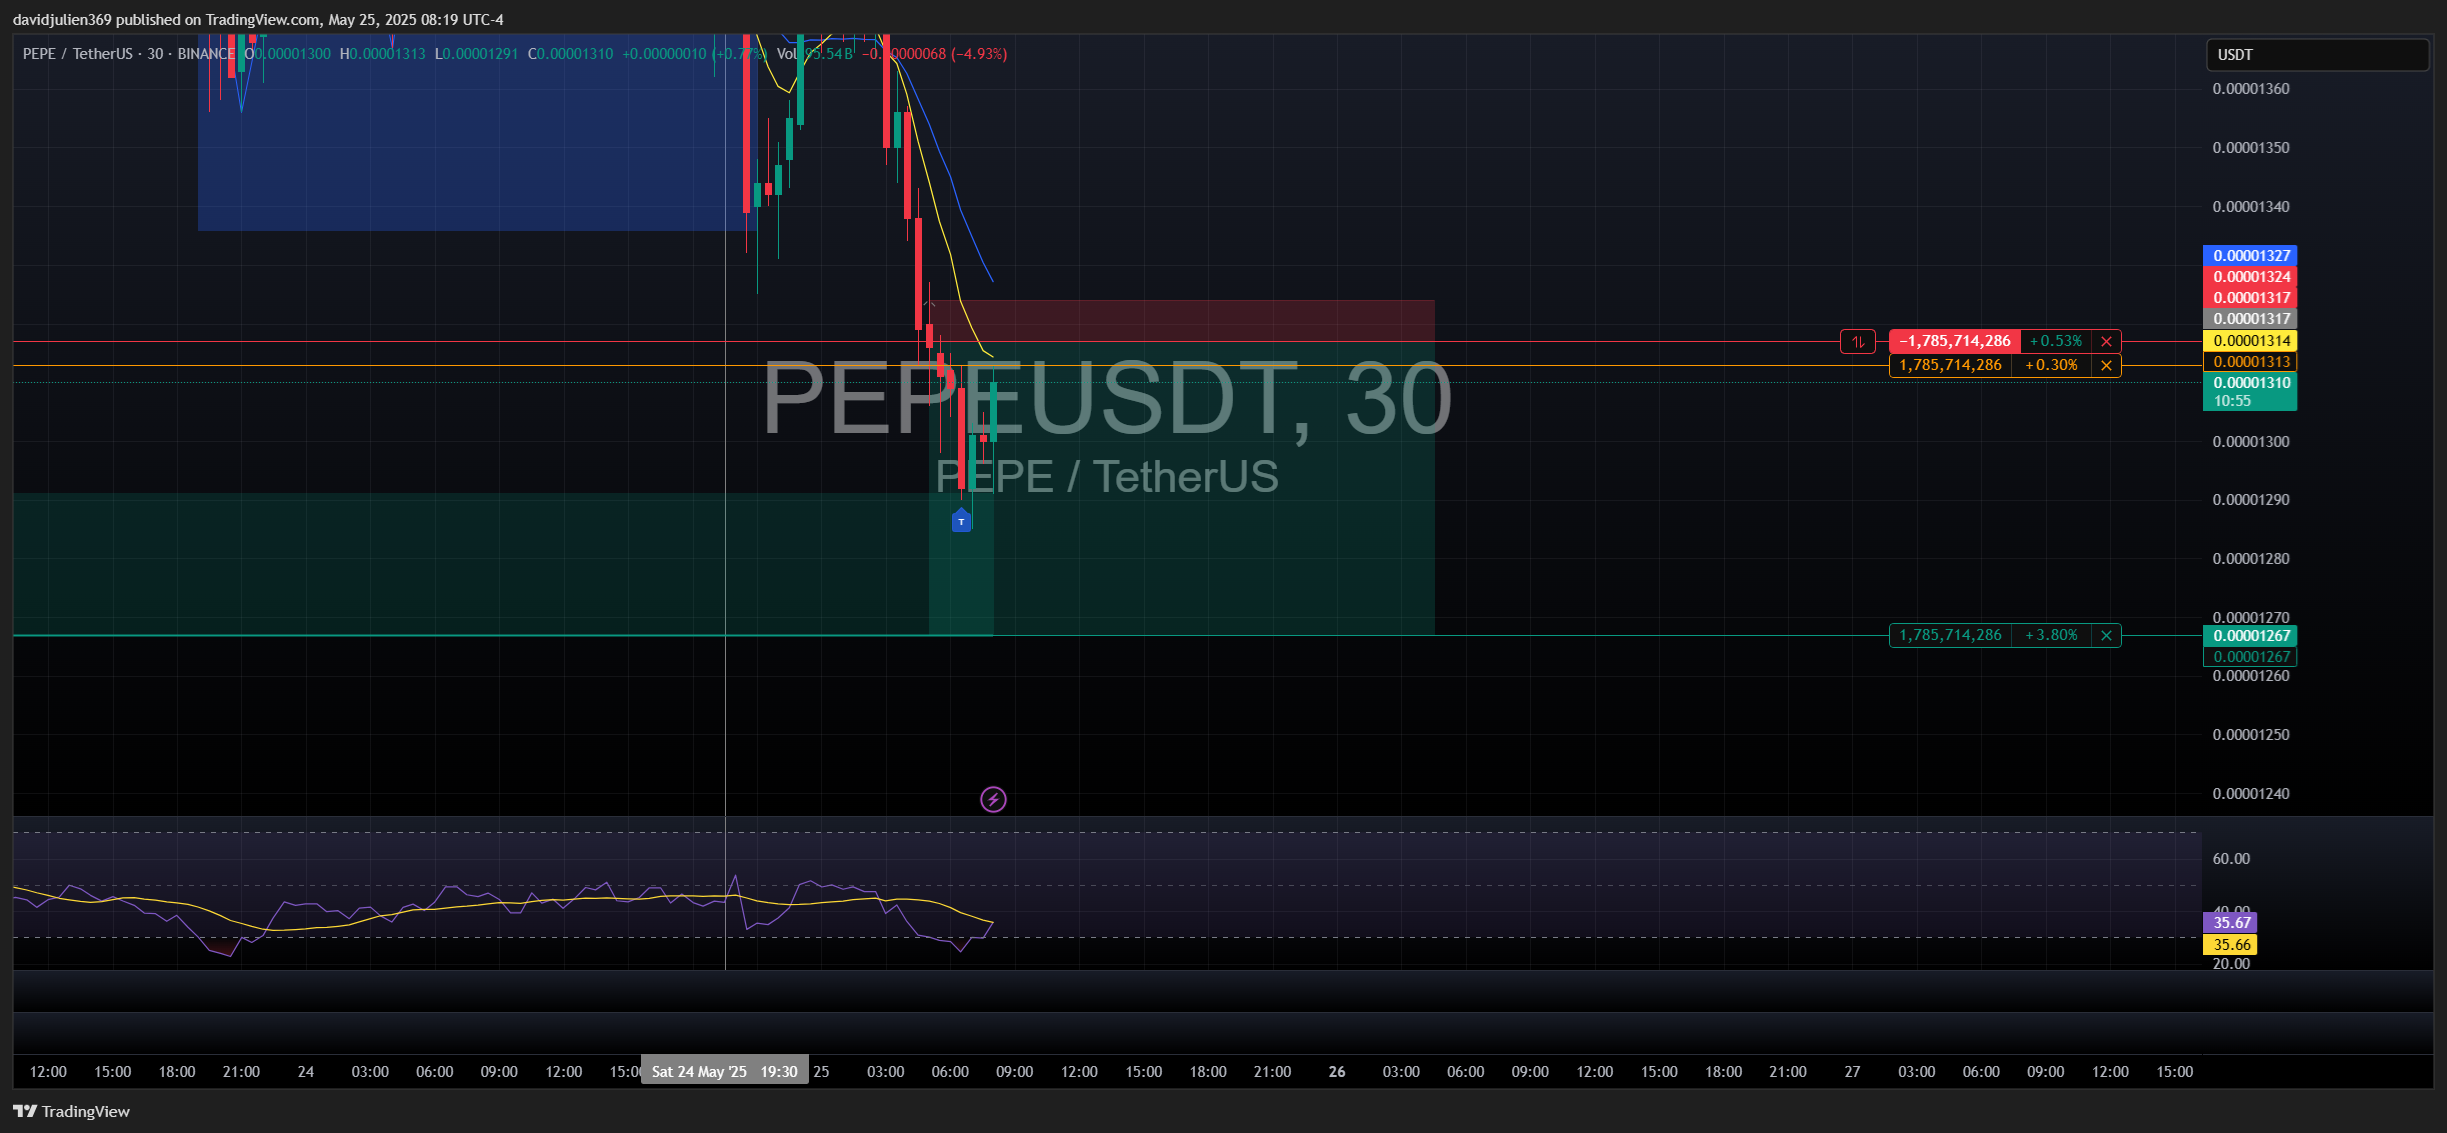The height and width of the screenshot is (1133, 2447).
Task: Click the PEPE / TetherUS symbol title in the legend
Action: [x=77, y=54]
